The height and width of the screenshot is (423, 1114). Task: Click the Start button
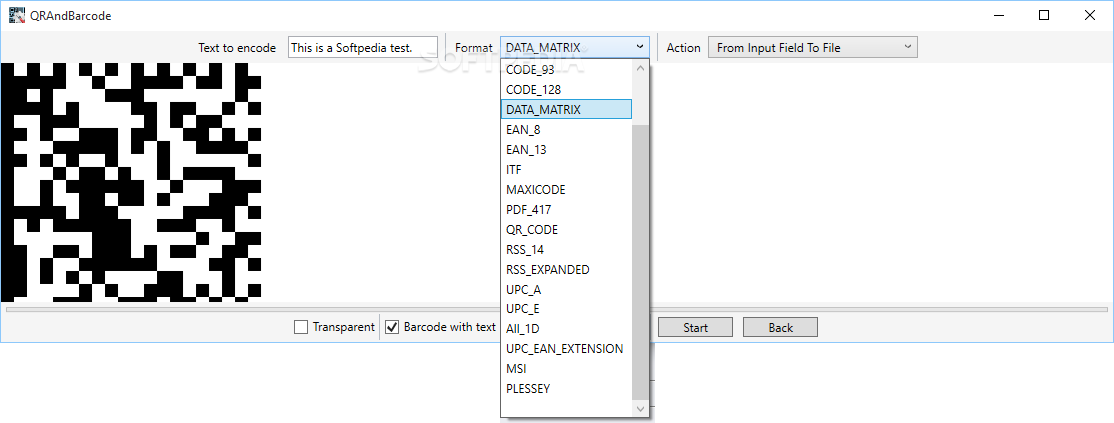coord(695,327)
